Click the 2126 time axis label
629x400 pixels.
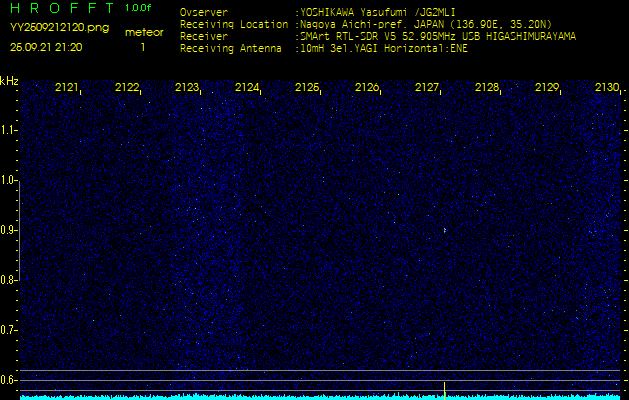point(367,87)
